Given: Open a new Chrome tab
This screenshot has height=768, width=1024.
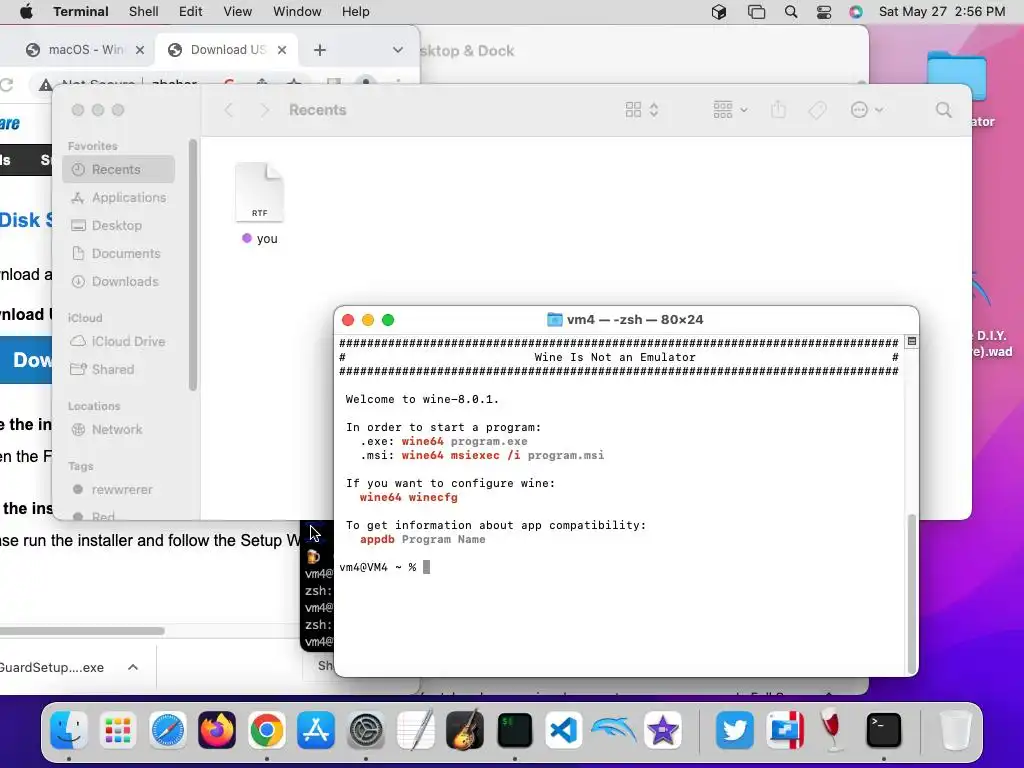Looking at the screenshot, I should [319, 50].
